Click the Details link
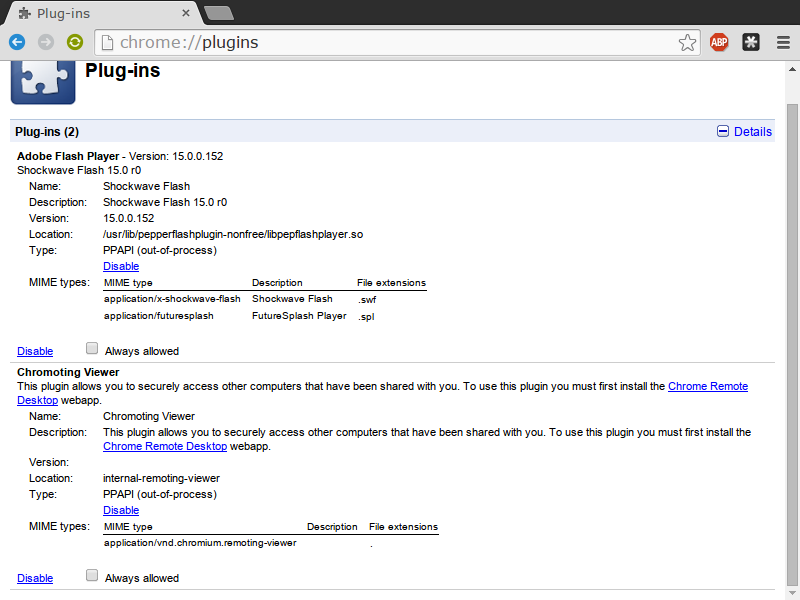 coord(753,132)
